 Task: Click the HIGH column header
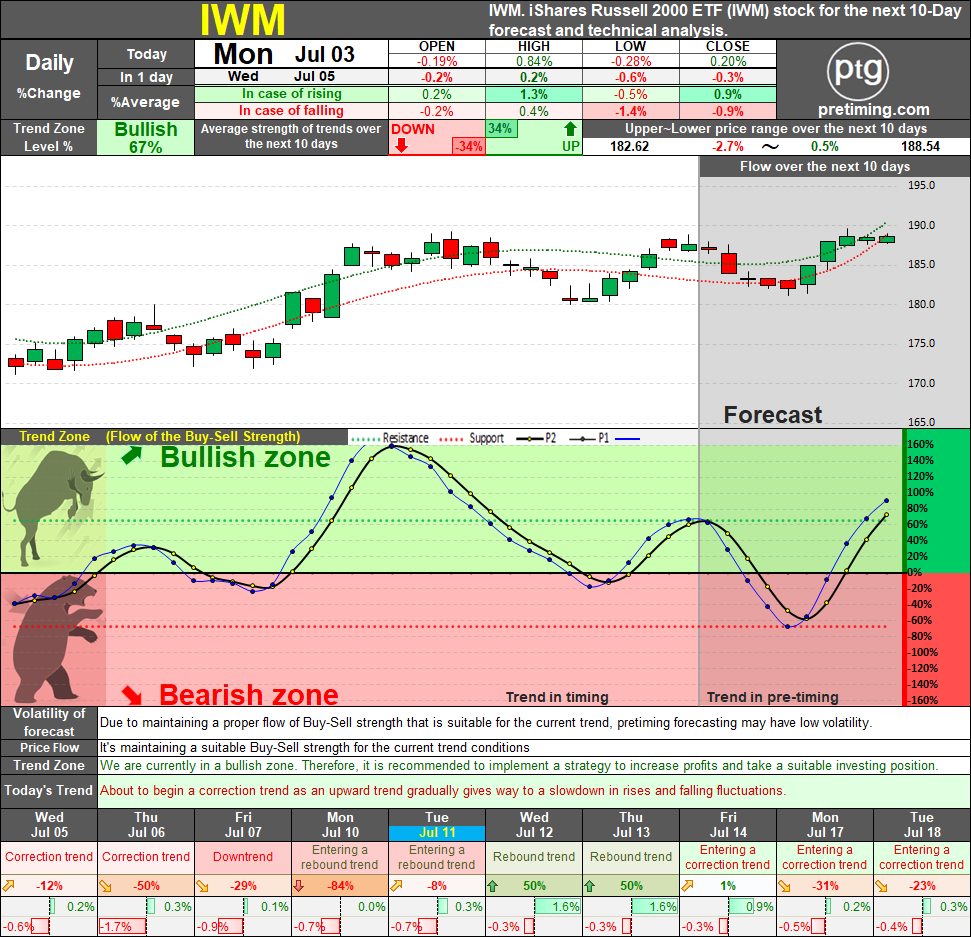tap(534, 46)
